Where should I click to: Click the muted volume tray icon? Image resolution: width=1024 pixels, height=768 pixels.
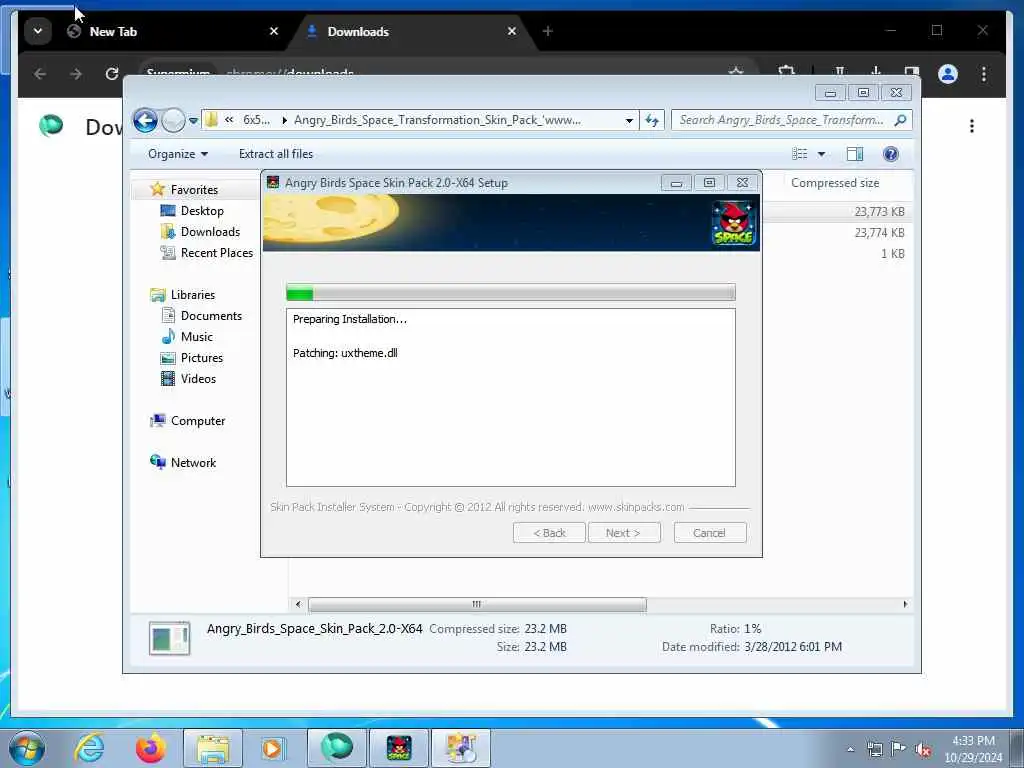(x=923, y=749)
